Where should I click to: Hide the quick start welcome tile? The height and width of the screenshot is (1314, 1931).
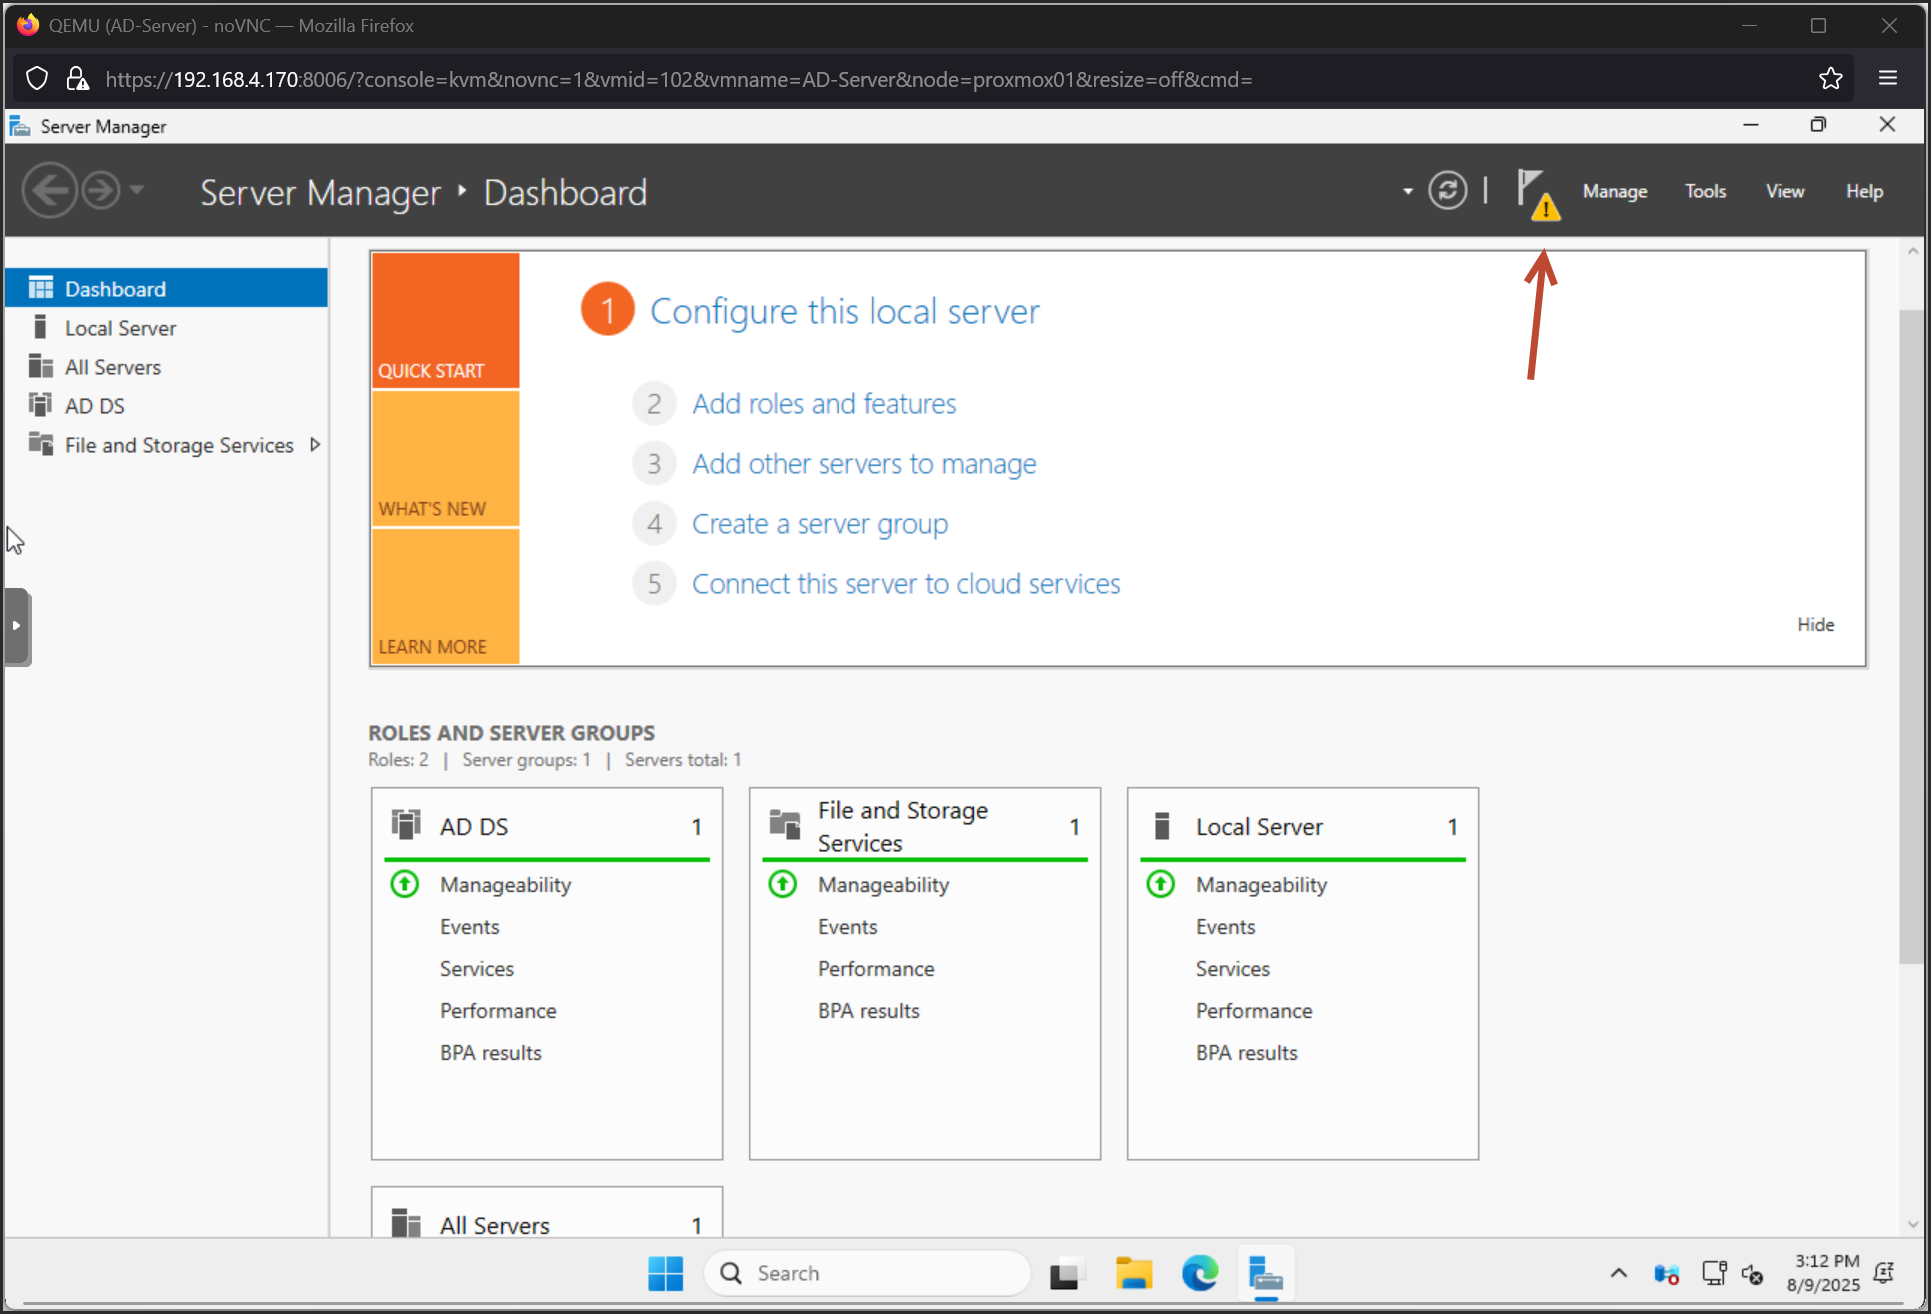click(1815, 624)
